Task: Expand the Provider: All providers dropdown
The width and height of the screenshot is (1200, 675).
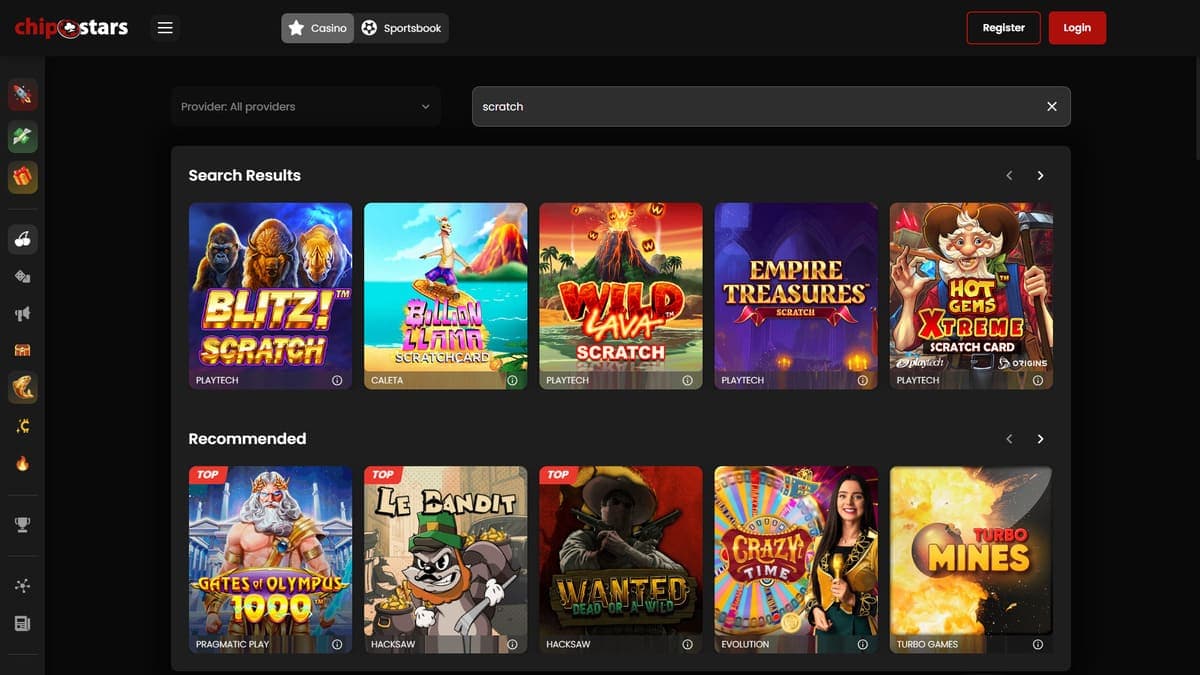Action: (x=305, y=106)
